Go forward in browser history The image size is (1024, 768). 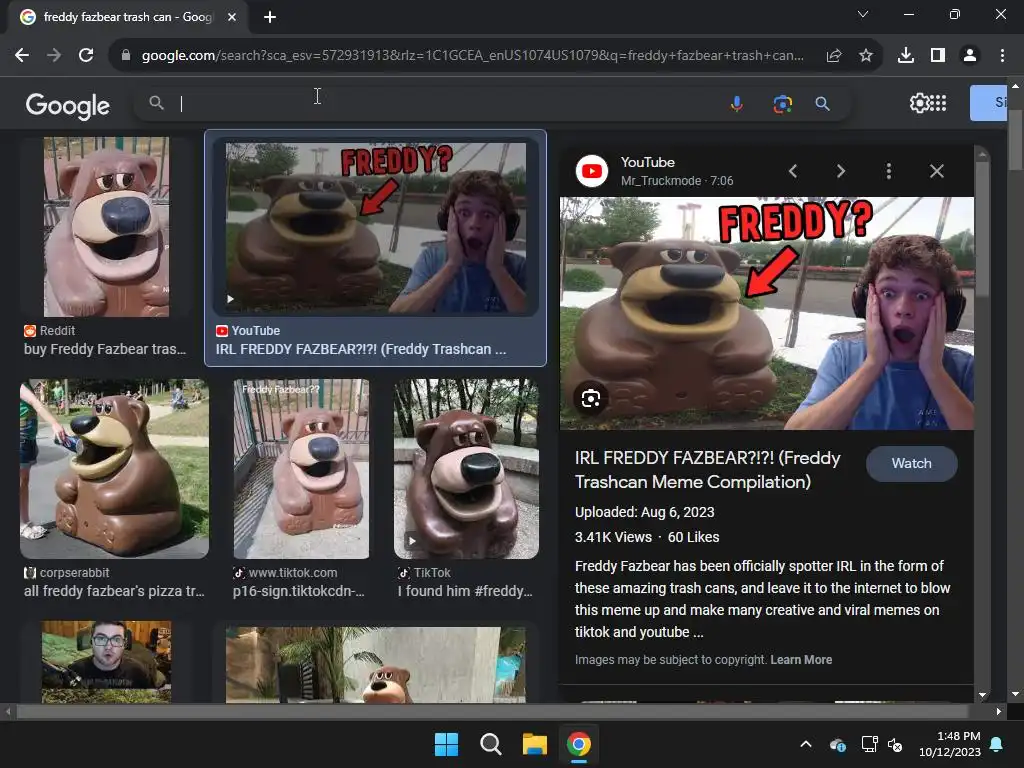coord(54,56)
